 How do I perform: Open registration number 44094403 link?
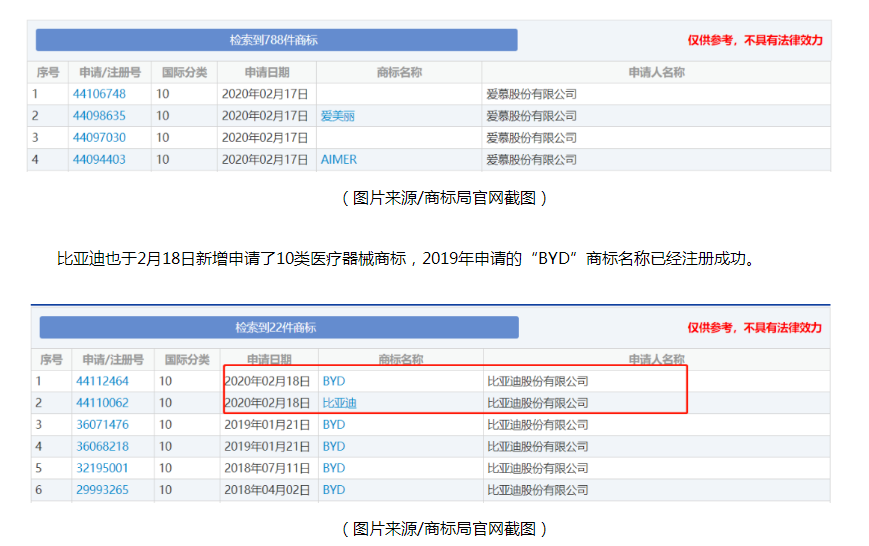[99, 160]
